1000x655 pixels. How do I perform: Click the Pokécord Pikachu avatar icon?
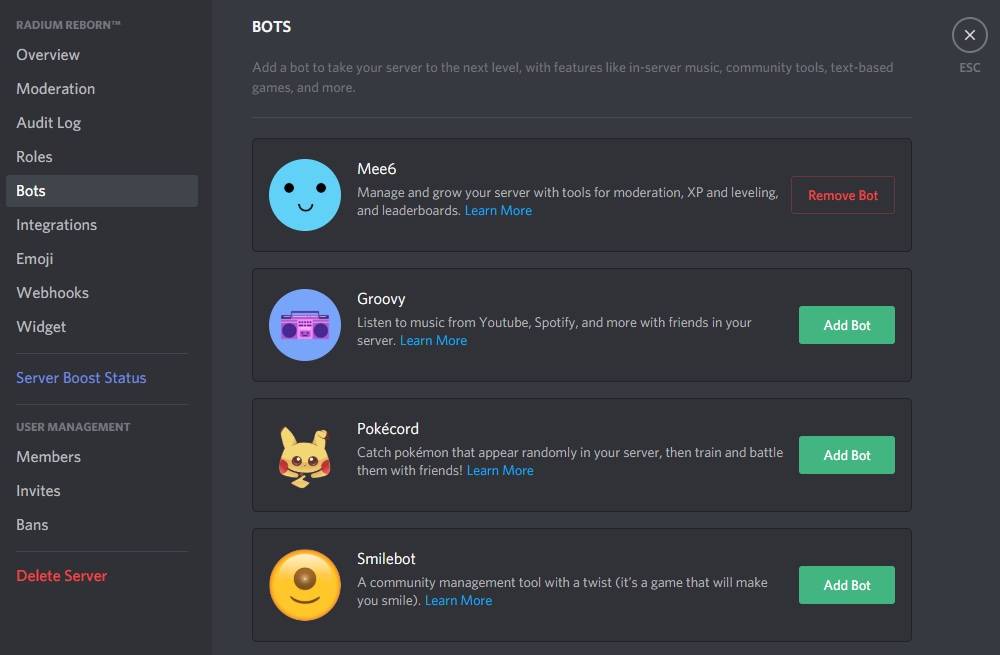tap(305, 455)
